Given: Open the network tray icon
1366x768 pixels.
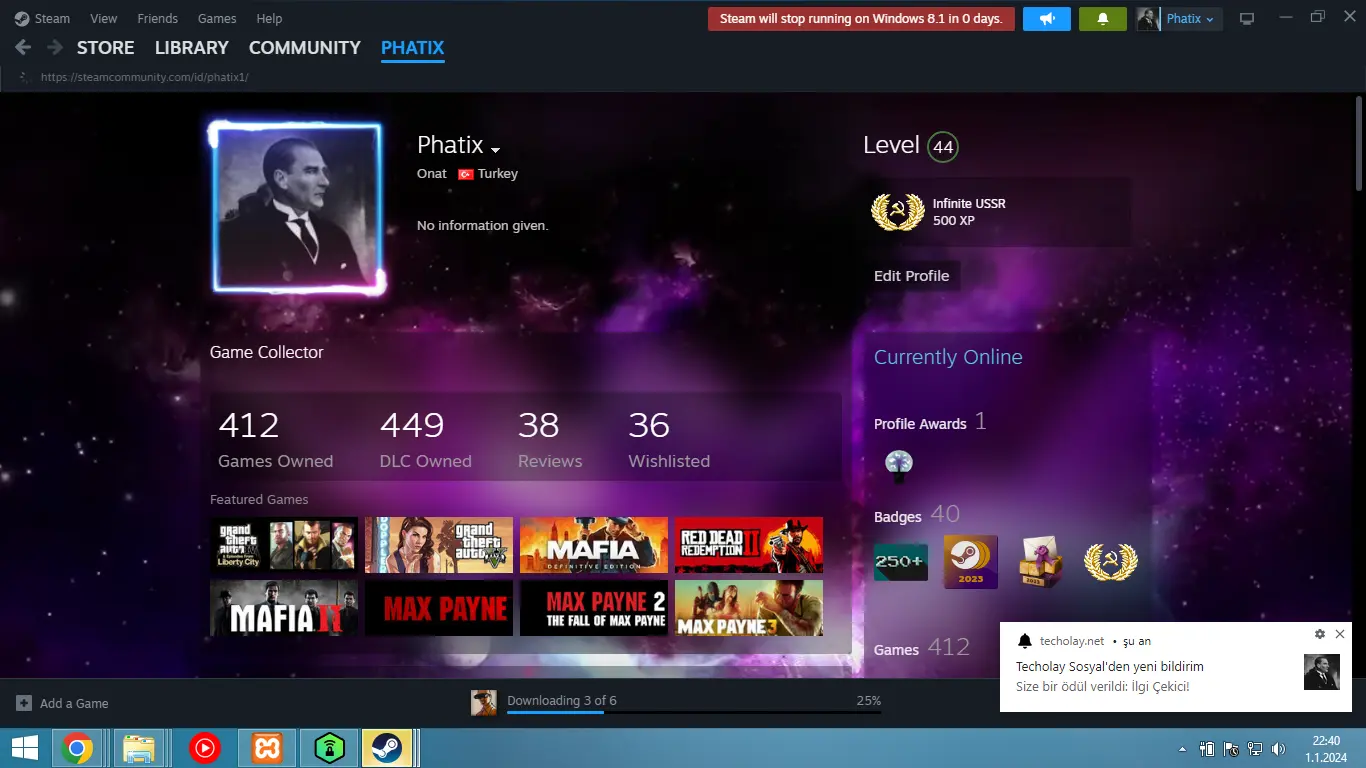Looking at the screenshot, I should pos(1255,748).
